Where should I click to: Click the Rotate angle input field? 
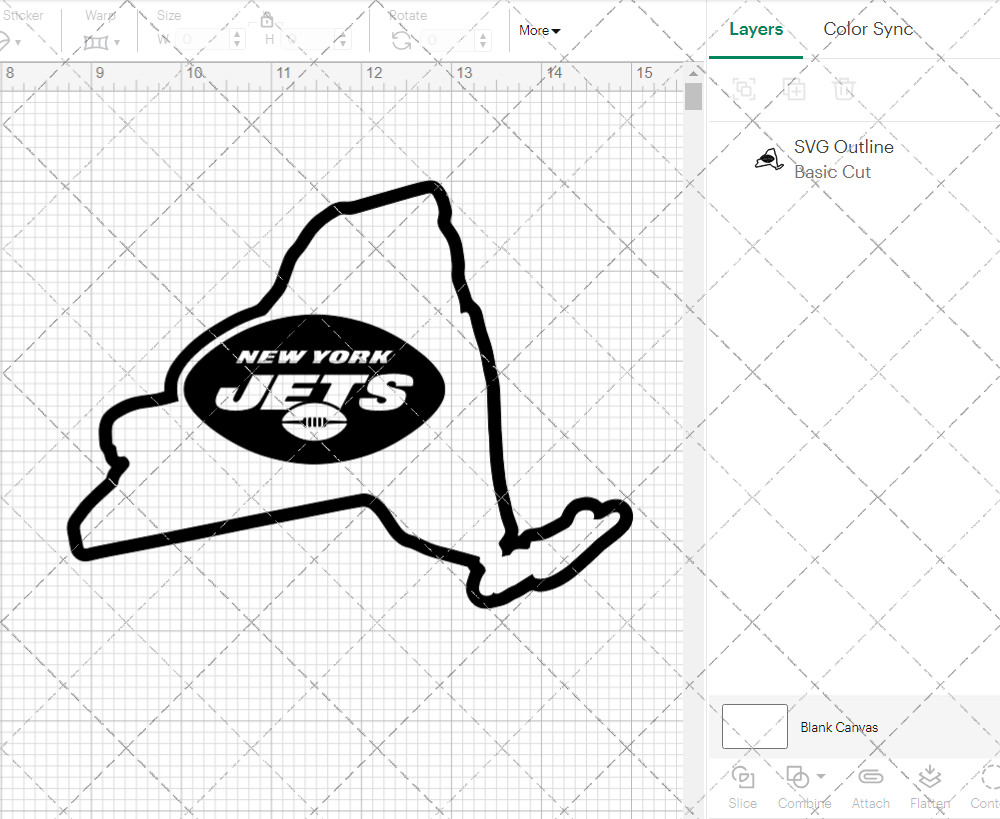pyautogui.click(x=450, y=40)
